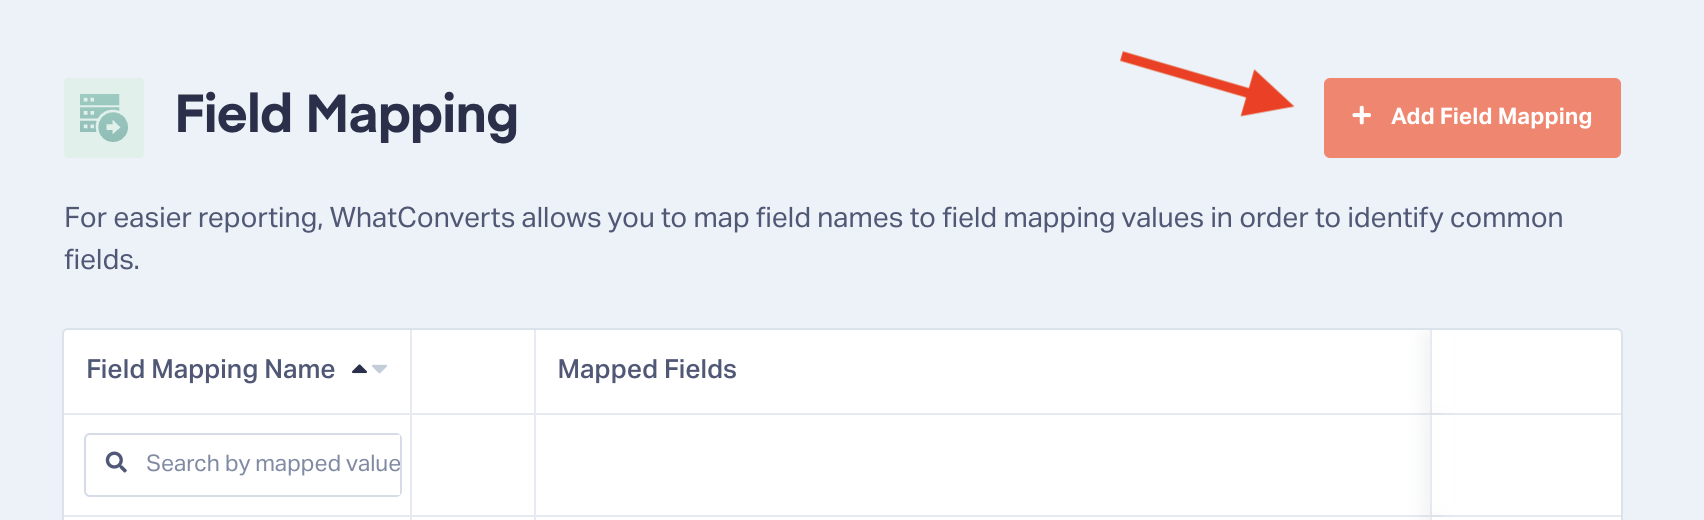
Task: Select the Mapped Fields column header
Action: 647,369
